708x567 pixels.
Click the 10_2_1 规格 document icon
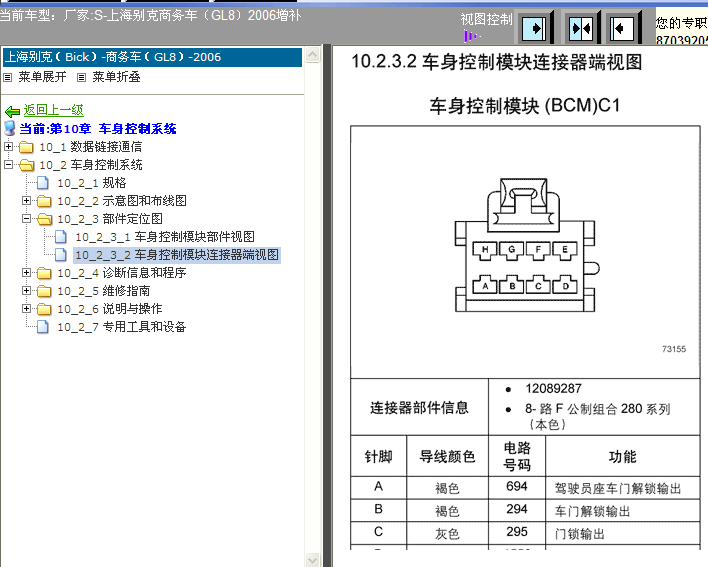coord(43,183)
